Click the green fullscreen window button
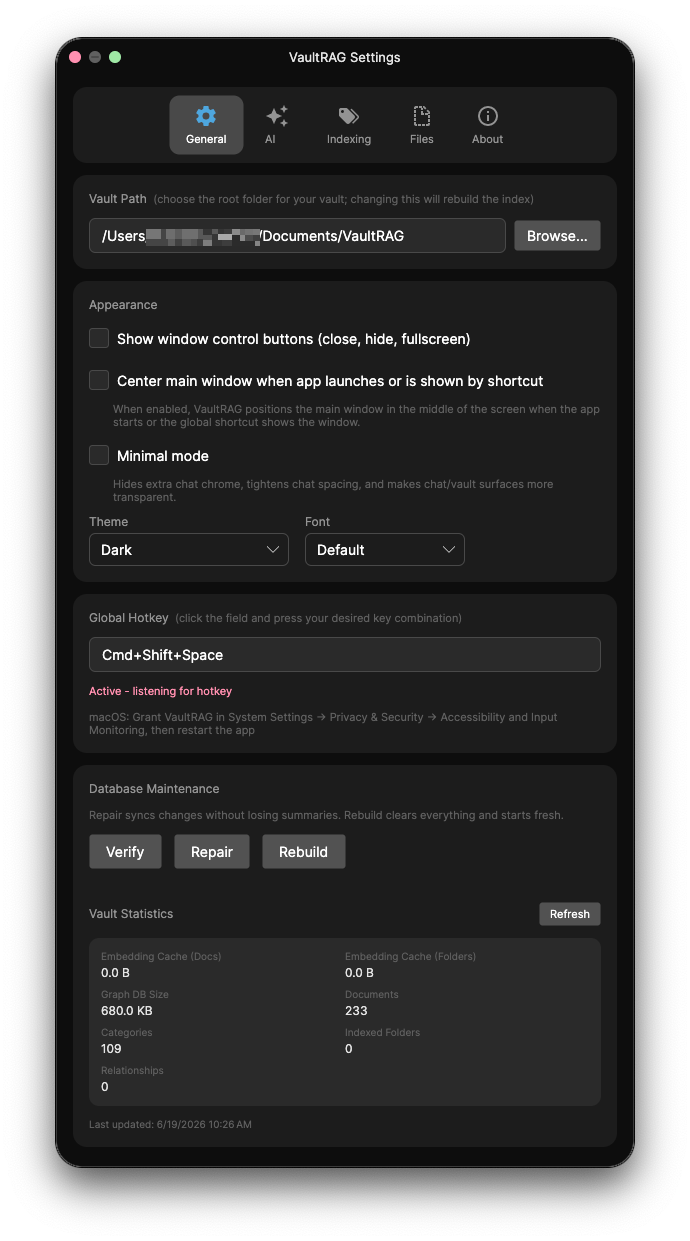690x1241 pixels. [115, 57]
